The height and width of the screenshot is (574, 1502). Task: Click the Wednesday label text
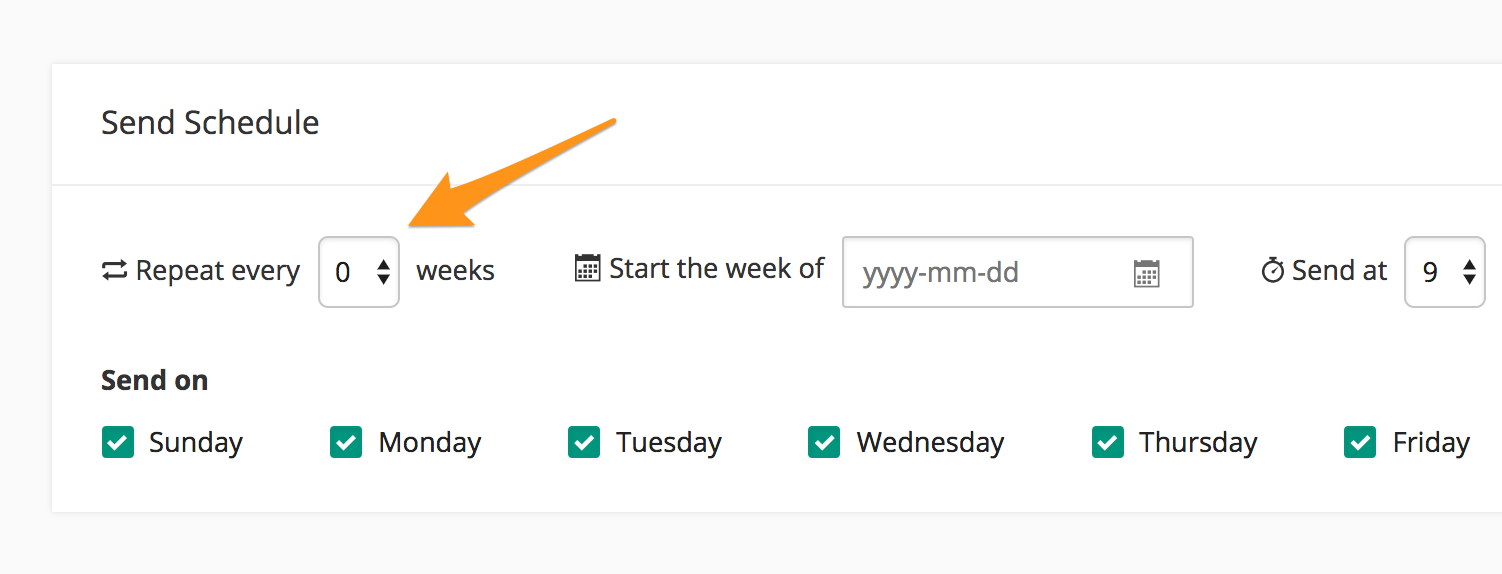click(930, 442)
